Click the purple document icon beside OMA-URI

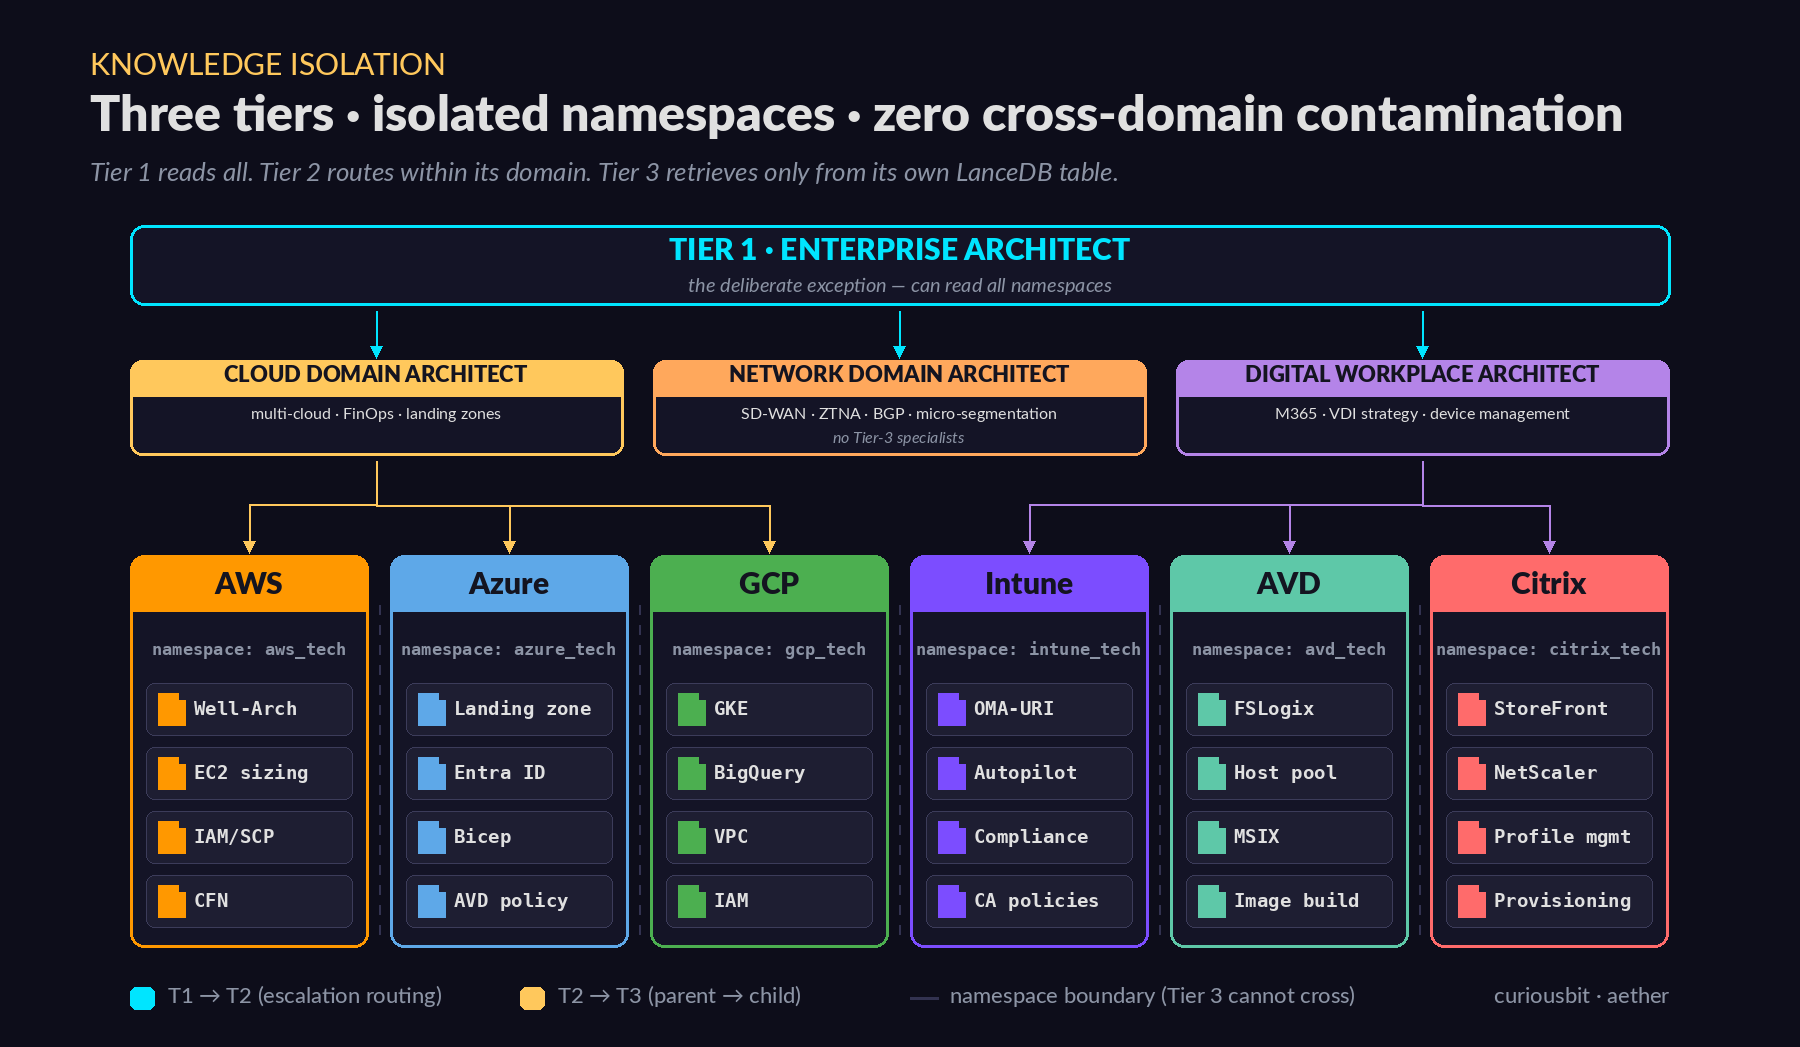point(952,709)
